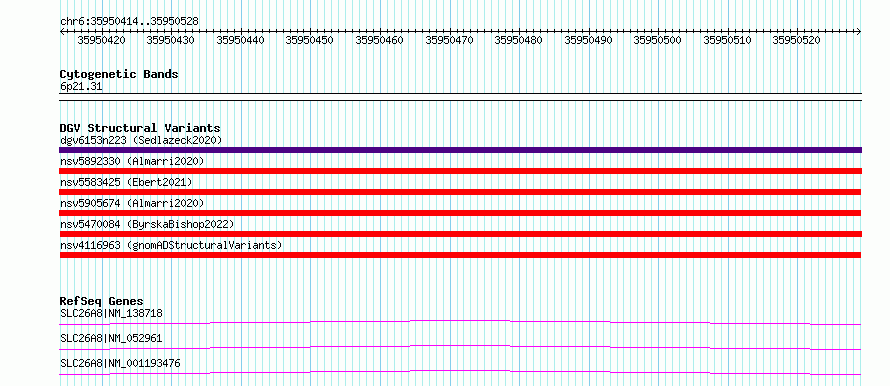Click the Cytogenetic Bands track title
Image resolution: width=890 pixels, height=386 pixels.
coord(119,74)
